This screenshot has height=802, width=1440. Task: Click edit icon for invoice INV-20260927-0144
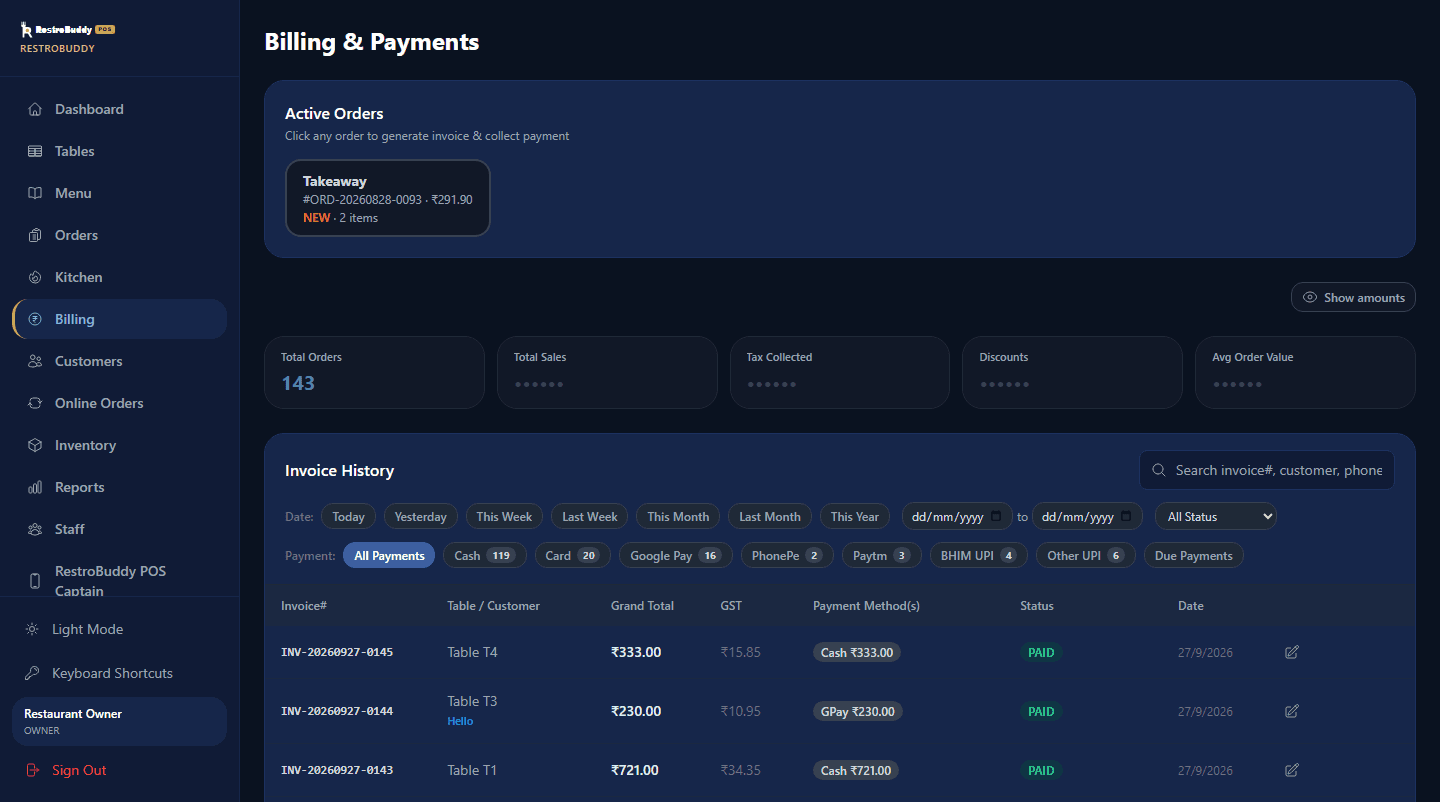point(1292,711)
